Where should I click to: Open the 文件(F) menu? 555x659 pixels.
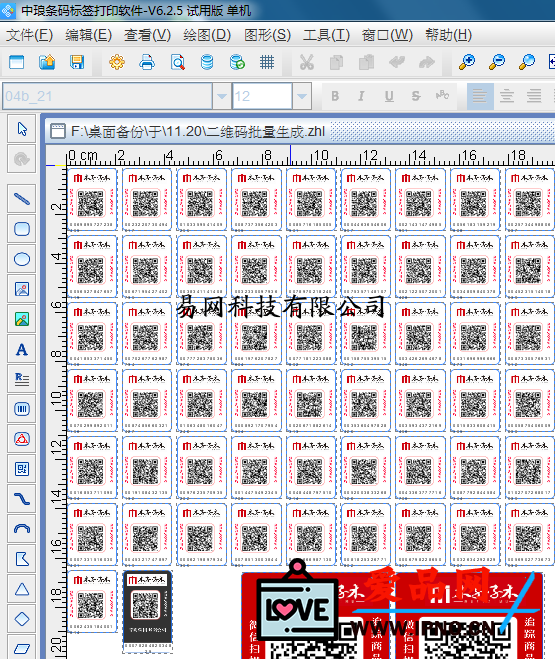[29, 35]
